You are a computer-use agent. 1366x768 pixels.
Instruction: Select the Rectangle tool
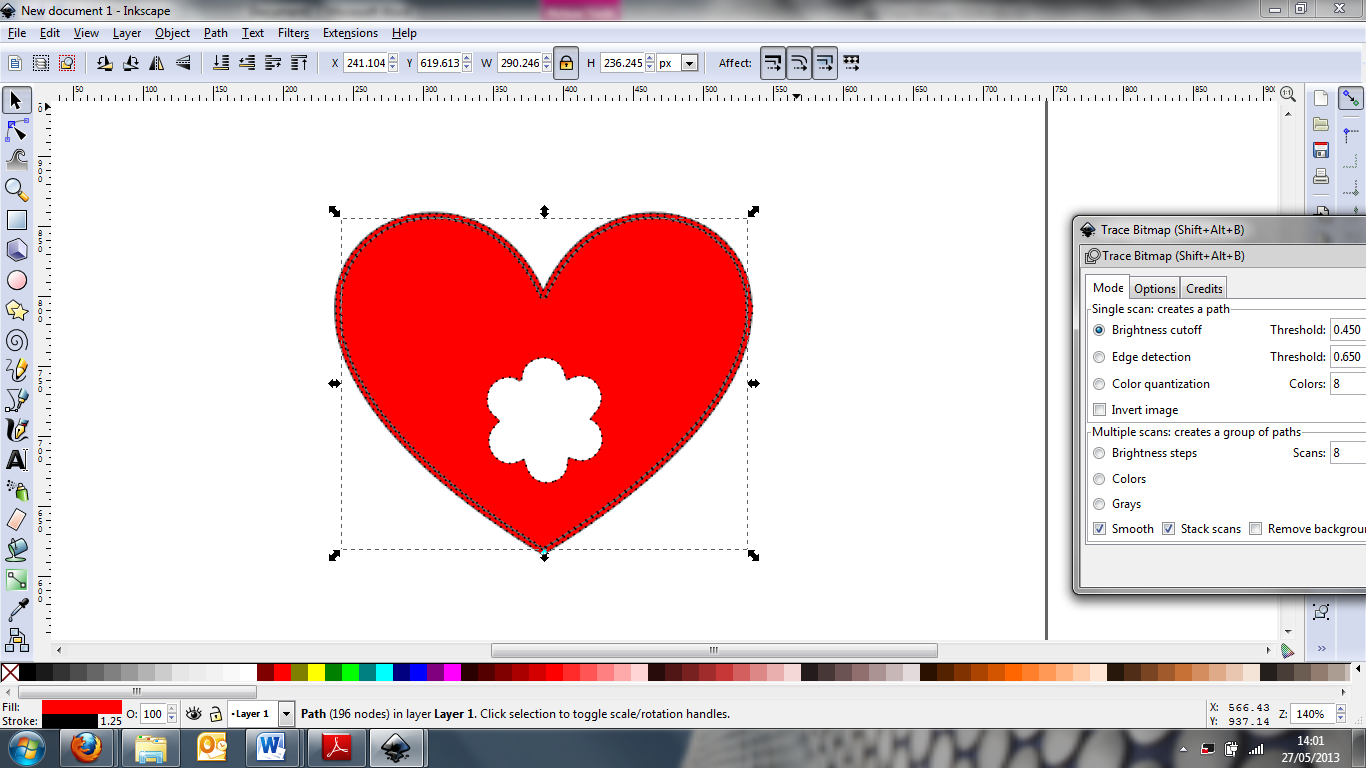click(17, 220)
